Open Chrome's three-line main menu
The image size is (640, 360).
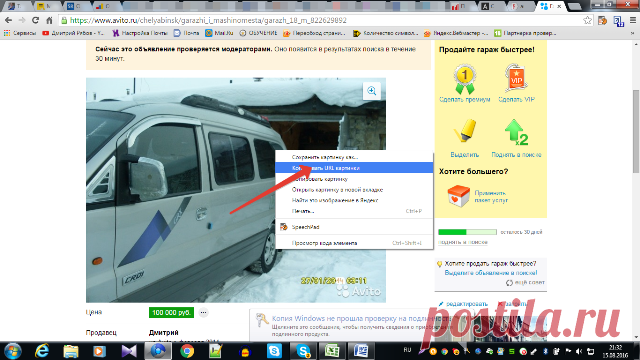633,20
